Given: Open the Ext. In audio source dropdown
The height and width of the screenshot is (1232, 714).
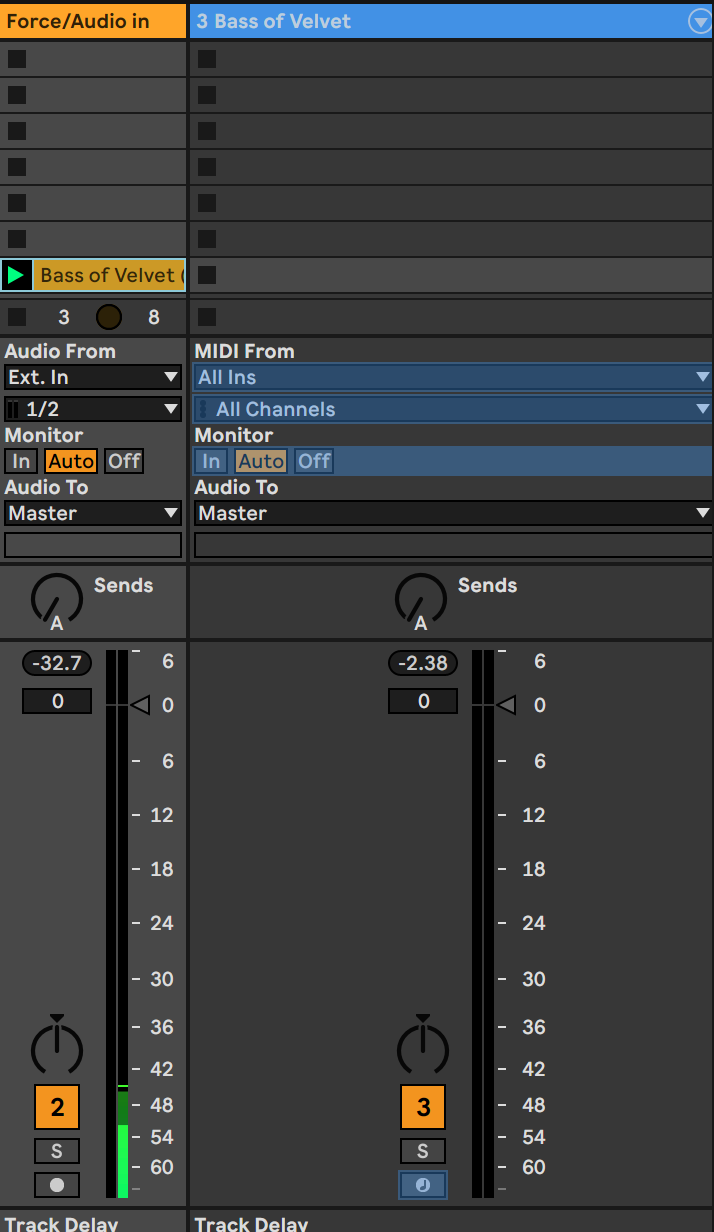Looking at the screenshot, I should pos(93,377).
